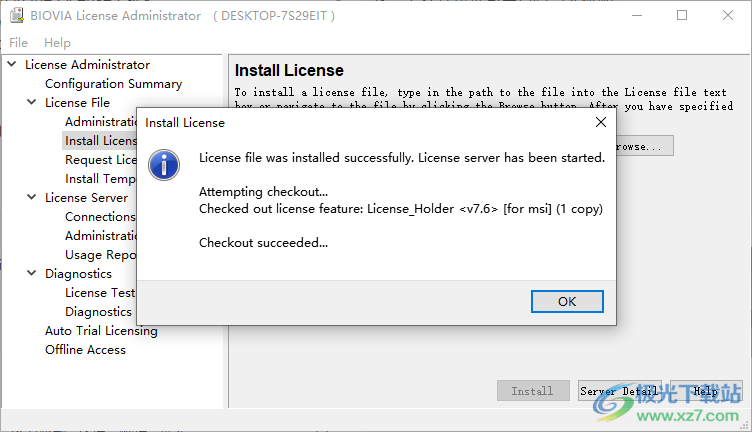Confirm the dialog with the OK button
Viewport: 752px width, 432px height.
[x=567, y=302]
